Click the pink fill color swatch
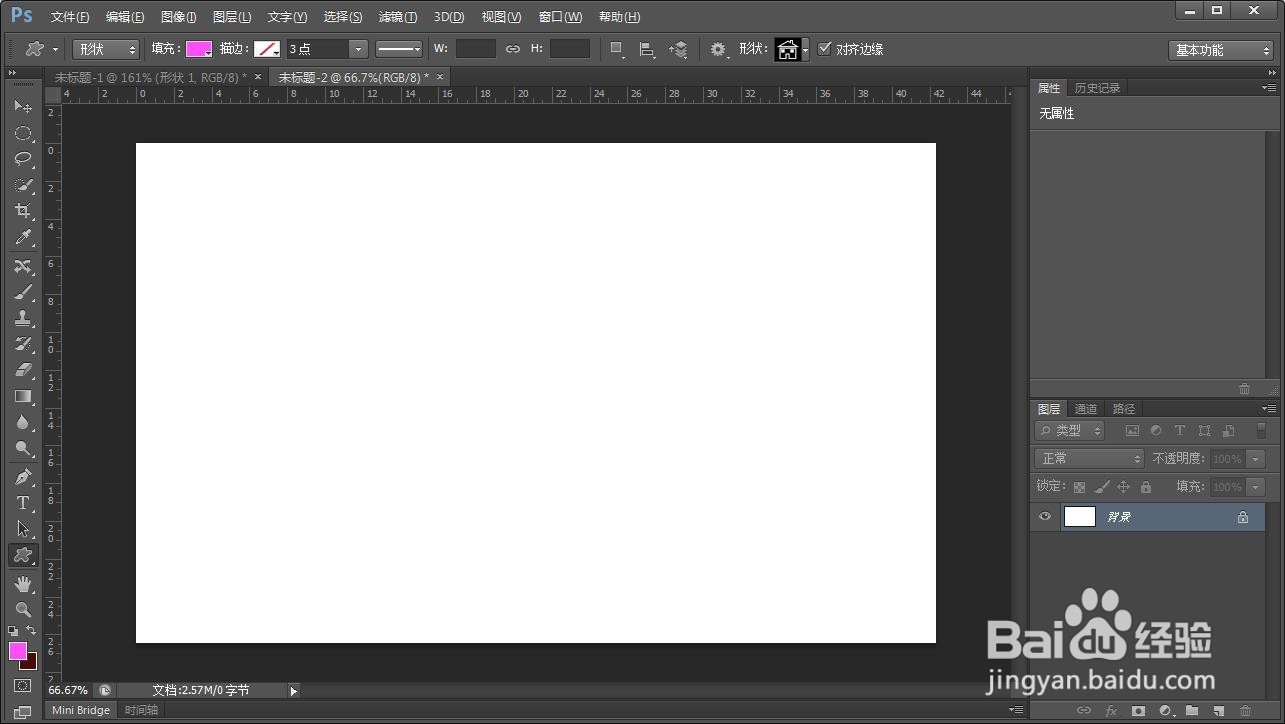The height and width of the screenshot is (724, 1285). pyautogui.click(x=199, y=49)
